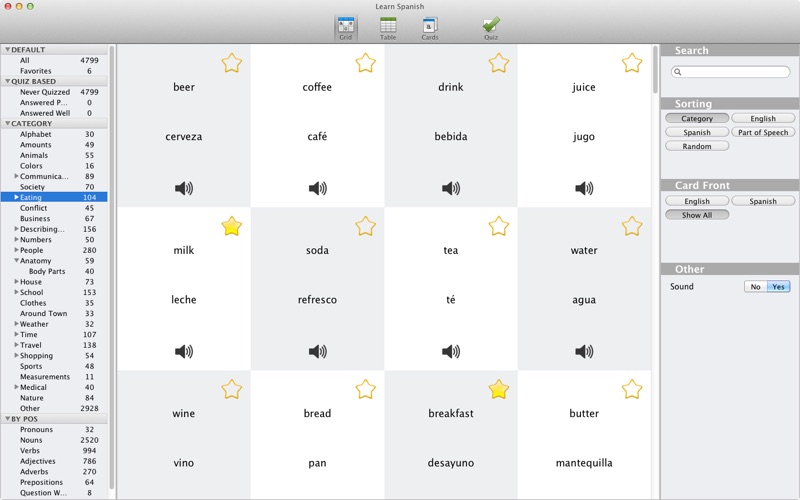Favorite the wine card star

pyautogui.click(x=232, y=389)
